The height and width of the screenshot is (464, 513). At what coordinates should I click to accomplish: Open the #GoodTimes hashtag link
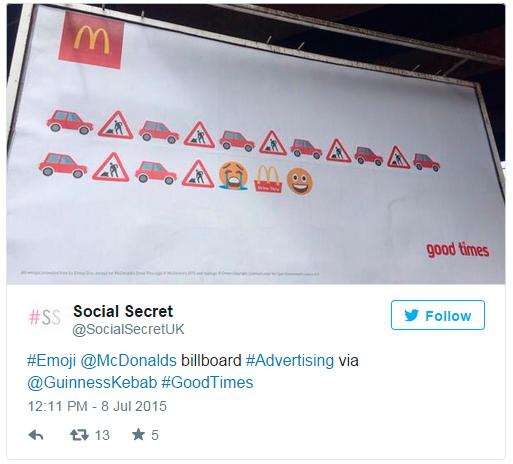click(207, 382)
